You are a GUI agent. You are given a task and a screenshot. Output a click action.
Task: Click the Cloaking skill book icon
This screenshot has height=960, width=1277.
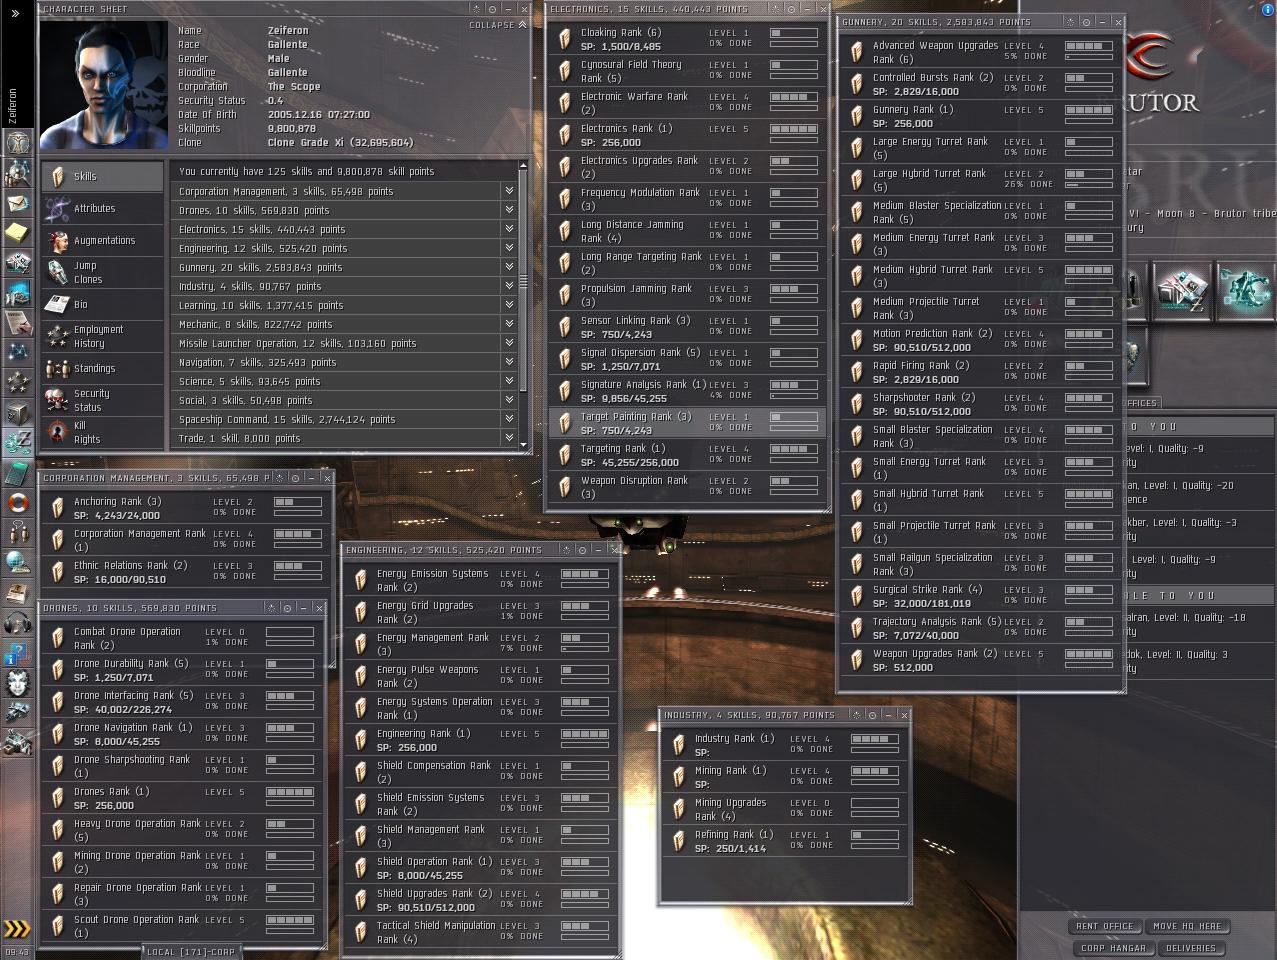565,40
